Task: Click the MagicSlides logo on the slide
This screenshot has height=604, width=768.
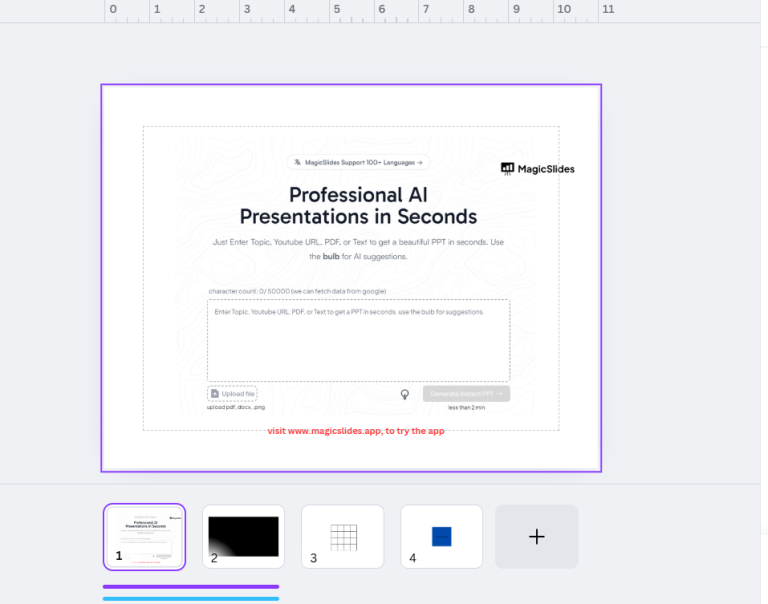Action: pos(538,169)
